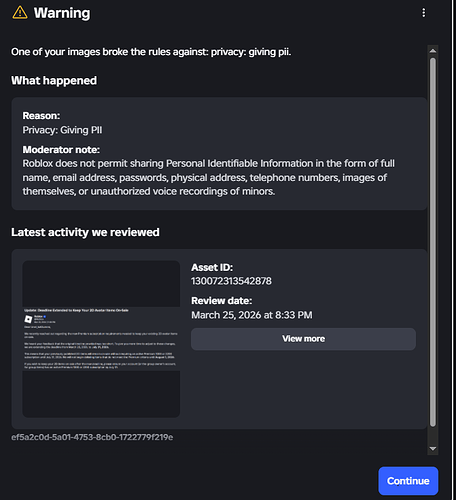This screenshot has width=456, height=500.
Task: Click the reference ID text below the card
Action: pyautogui.click(x=92, y=437)
